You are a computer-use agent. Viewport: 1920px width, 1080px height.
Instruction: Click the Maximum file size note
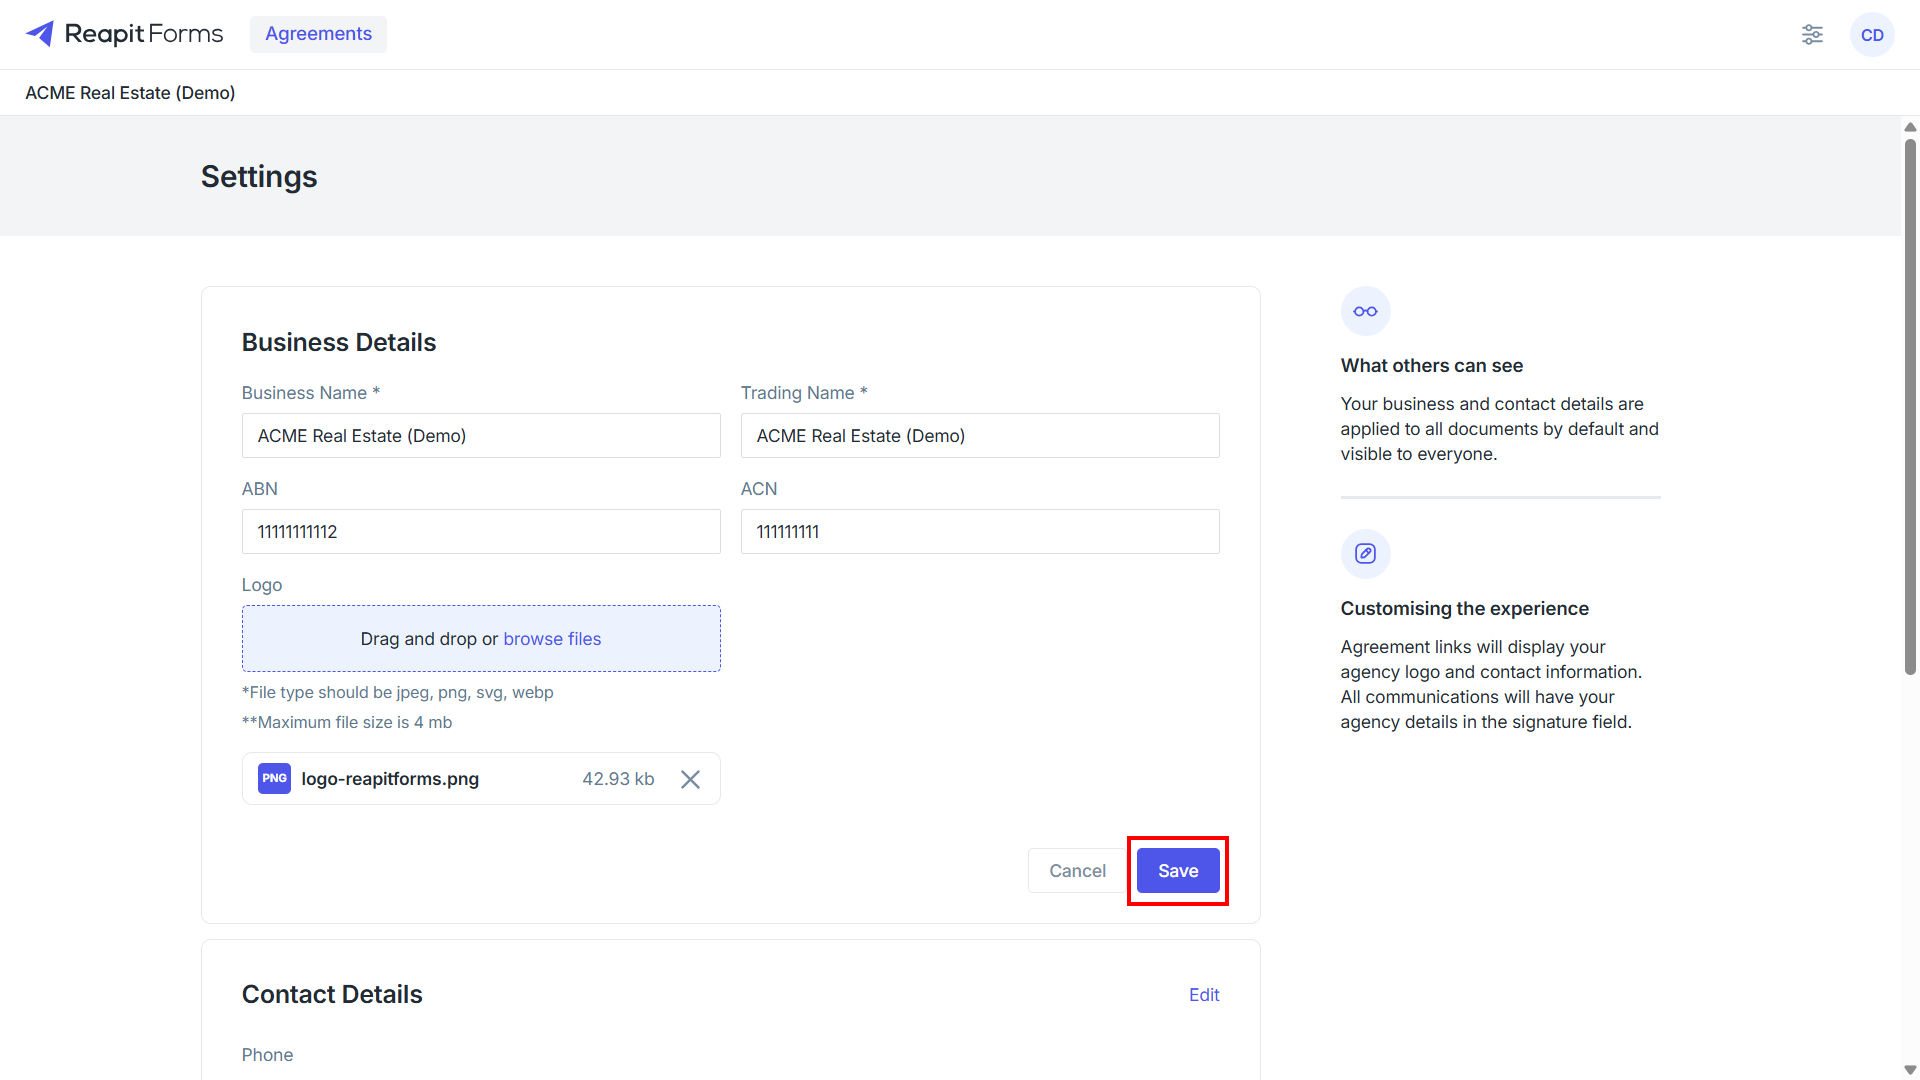347,722
